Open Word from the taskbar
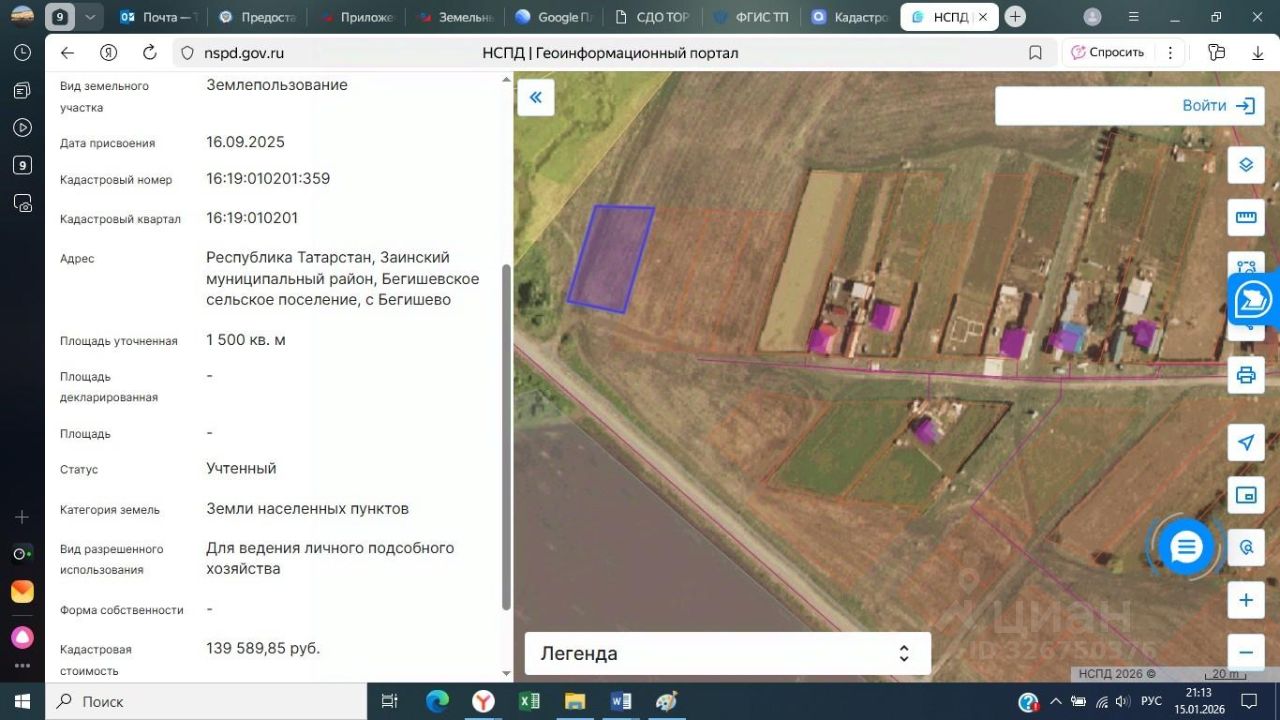This screenshot has width=1280, height=720. pos(621,701)
